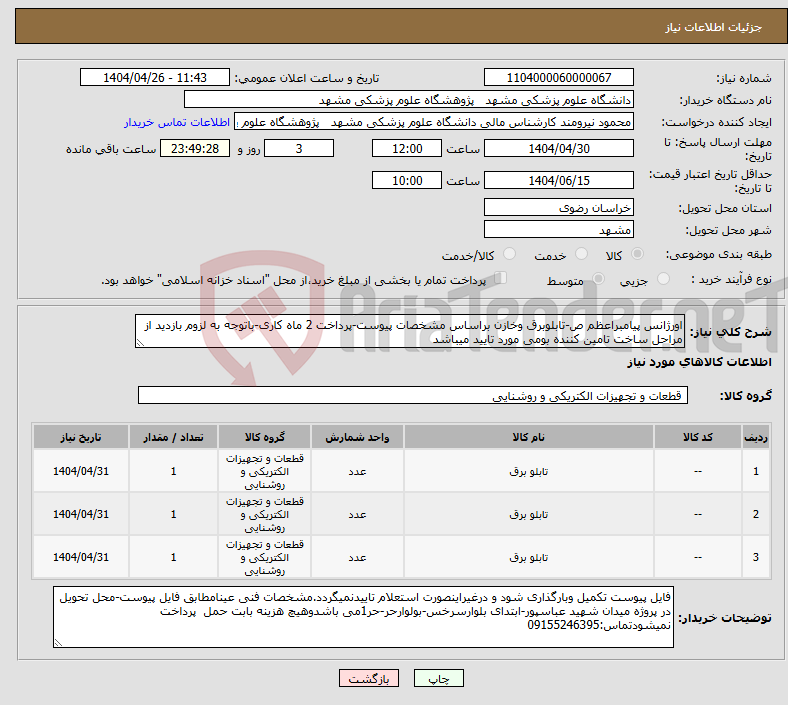The width and height of the screenshot is (788, 705).
Task: Click the buyer organization name field
Action: pos(409,99)
